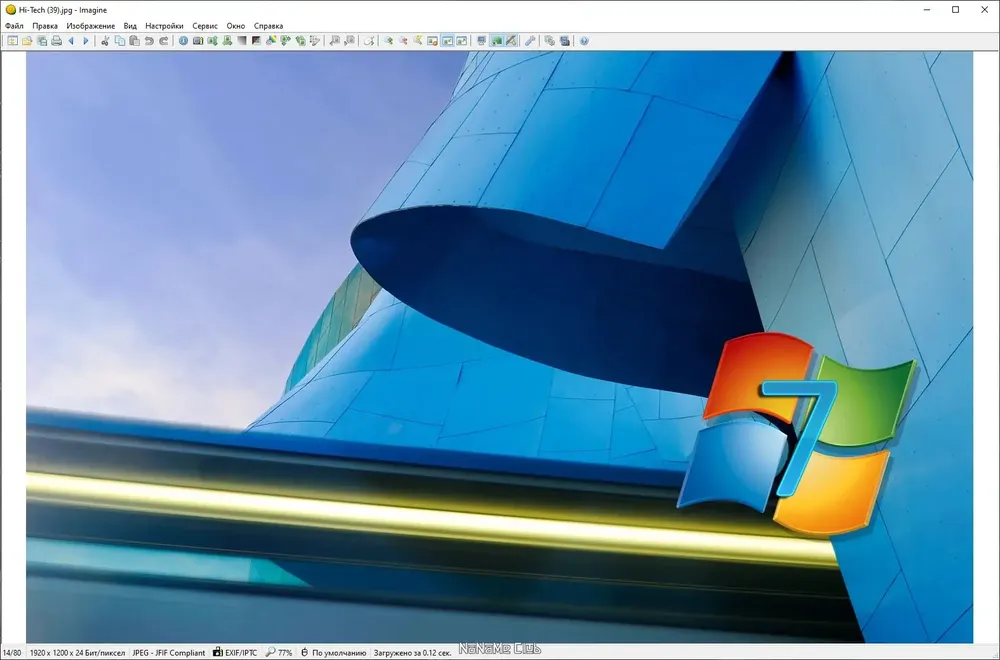
Task: Click the Print icon in toolbar
Action: (x=57, y=41)
